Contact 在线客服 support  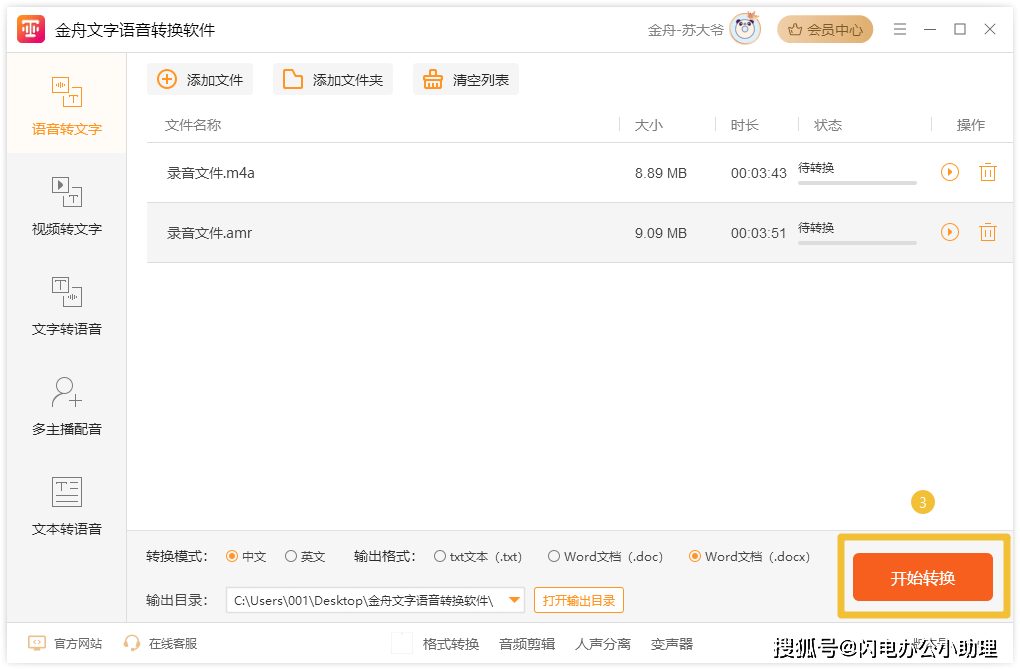click(160, 643)
